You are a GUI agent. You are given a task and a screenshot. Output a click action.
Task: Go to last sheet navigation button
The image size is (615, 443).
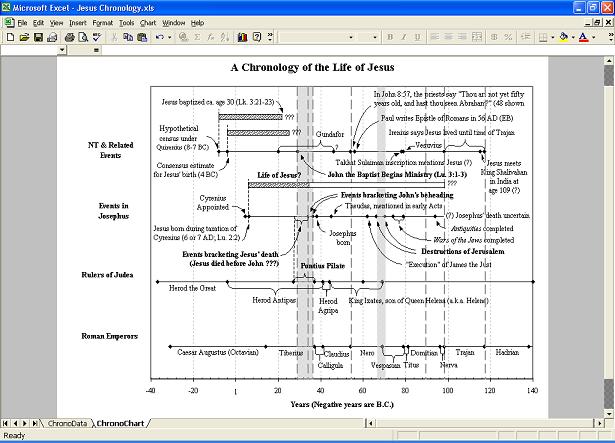coord(35,423)
